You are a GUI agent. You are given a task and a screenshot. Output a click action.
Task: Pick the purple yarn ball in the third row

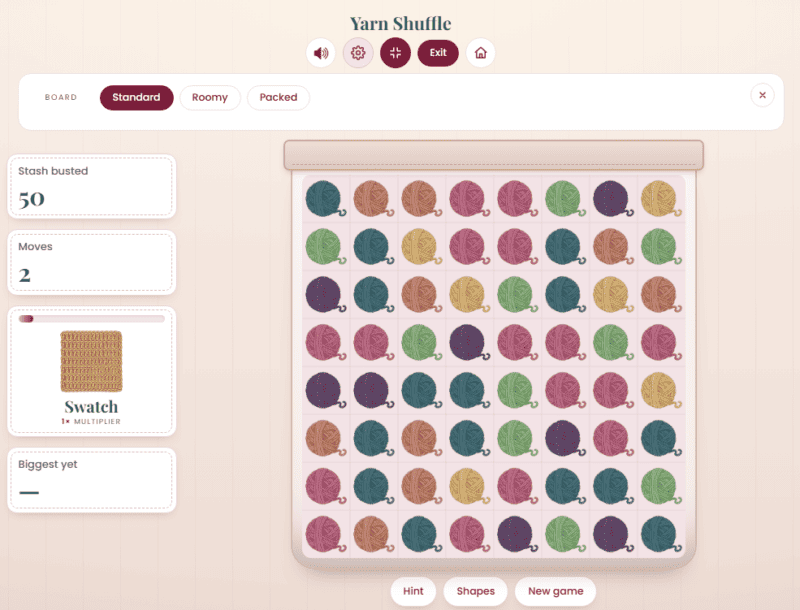click(x=324, y=295)
